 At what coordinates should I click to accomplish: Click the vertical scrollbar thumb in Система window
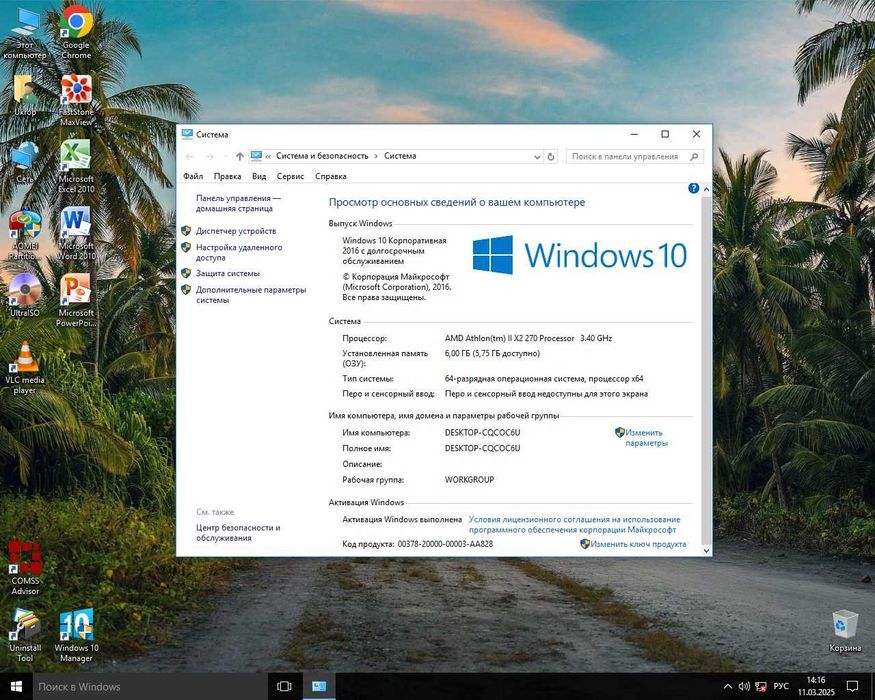[x=706, y=370]
